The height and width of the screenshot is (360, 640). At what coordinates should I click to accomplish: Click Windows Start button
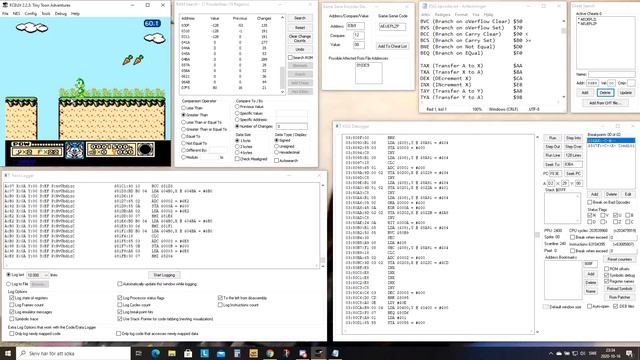point(8,353)
